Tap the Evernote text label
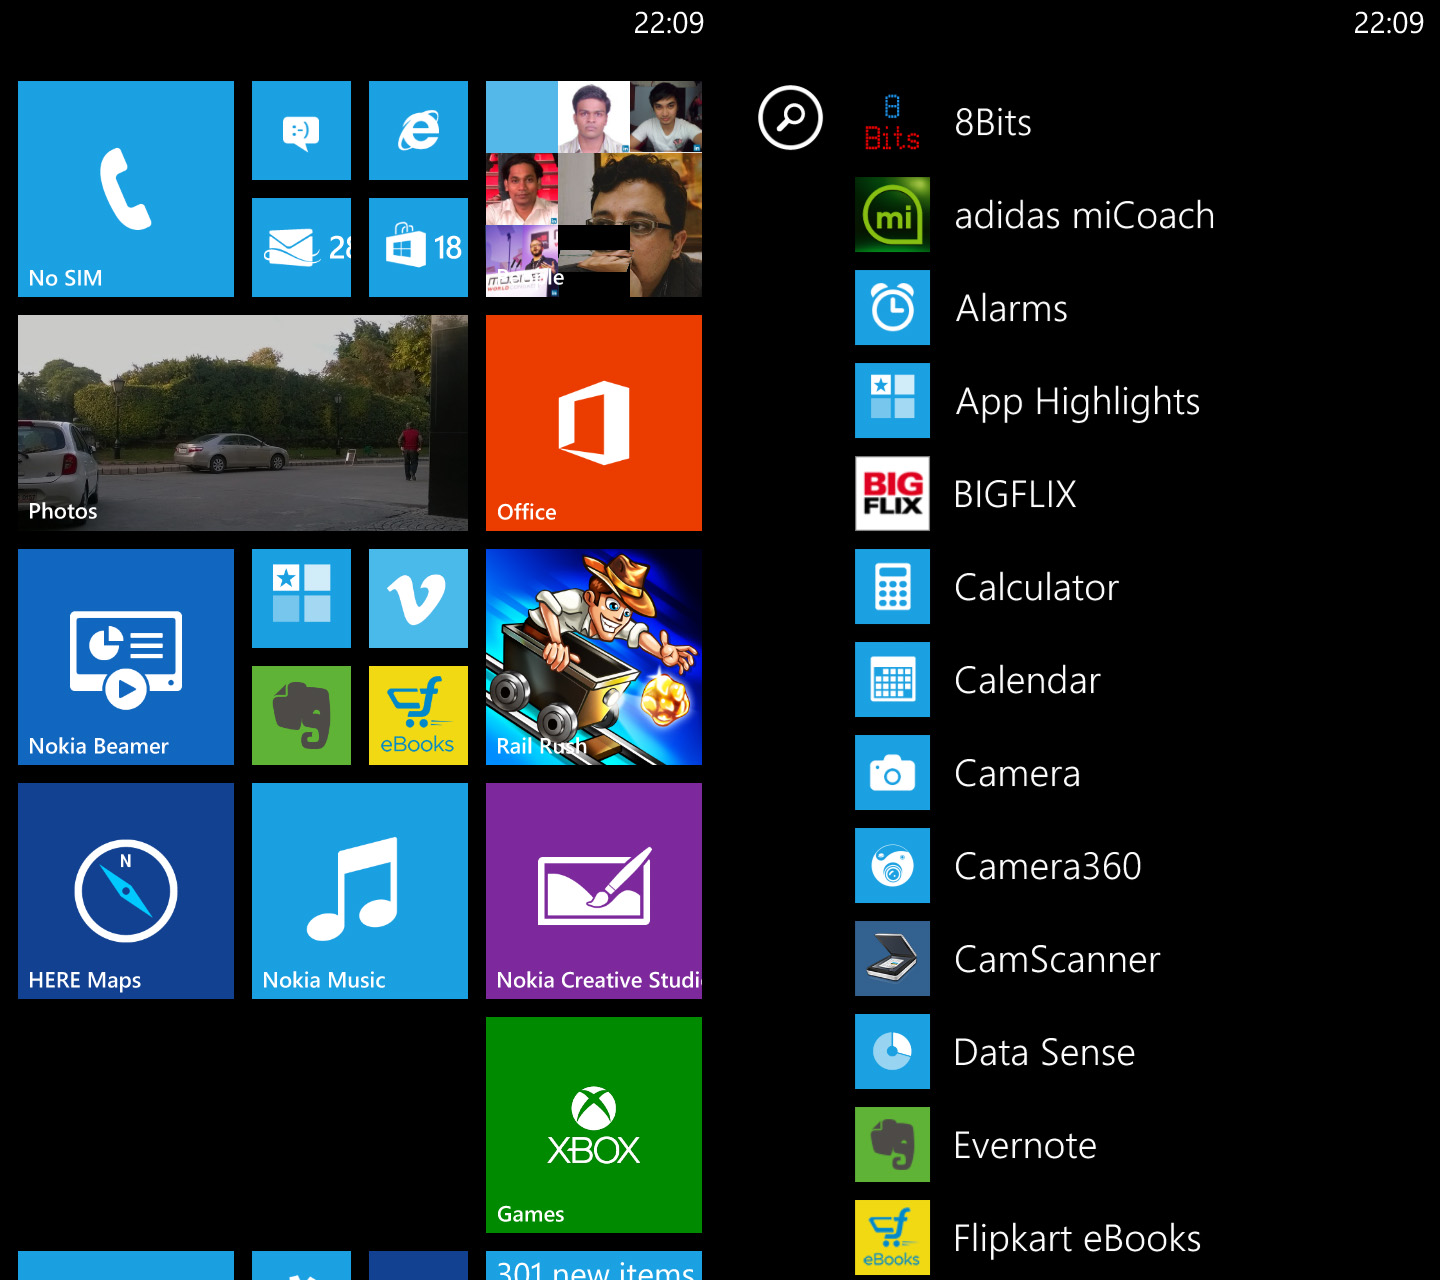Viewport: 1440px width, 1280px height. pyautogui.click(x=1026, y=1146)
